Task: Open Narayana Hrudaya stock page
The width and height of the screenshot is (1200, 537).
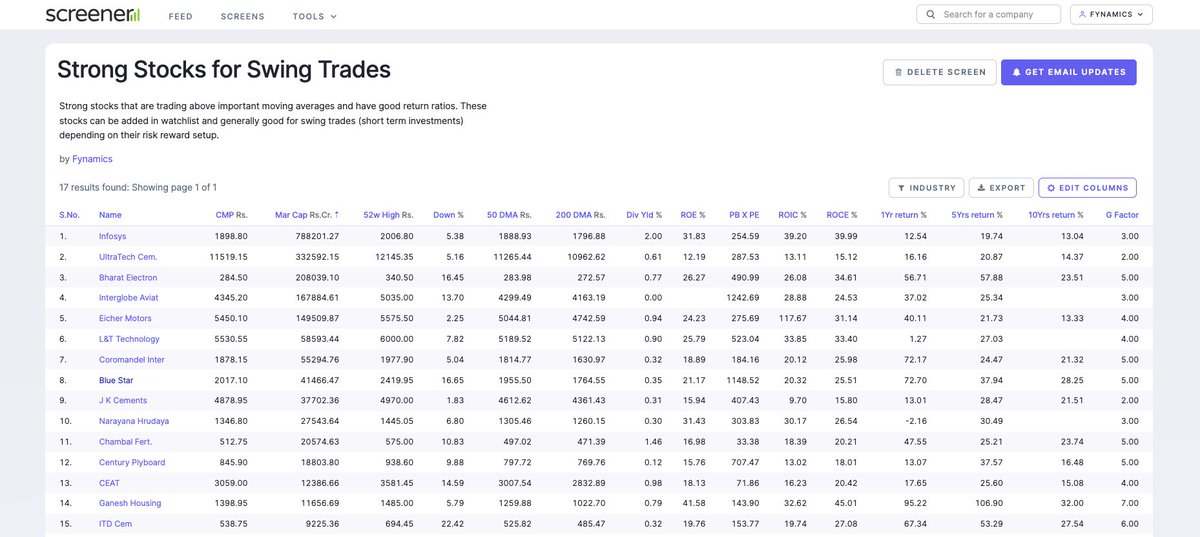Action: [x=134, y=421]
